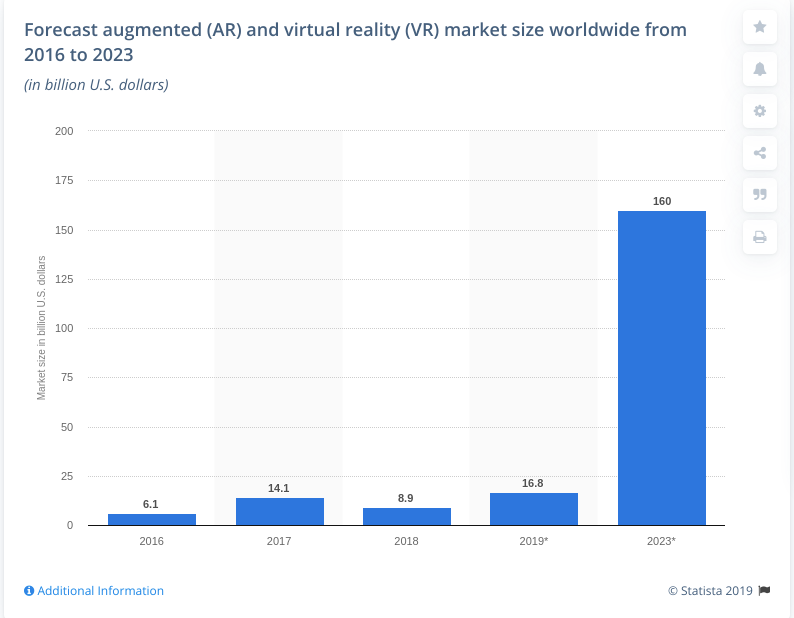Click the 50 y-axis tick label
The image size is (794, 618).
(x=67, y=427)
